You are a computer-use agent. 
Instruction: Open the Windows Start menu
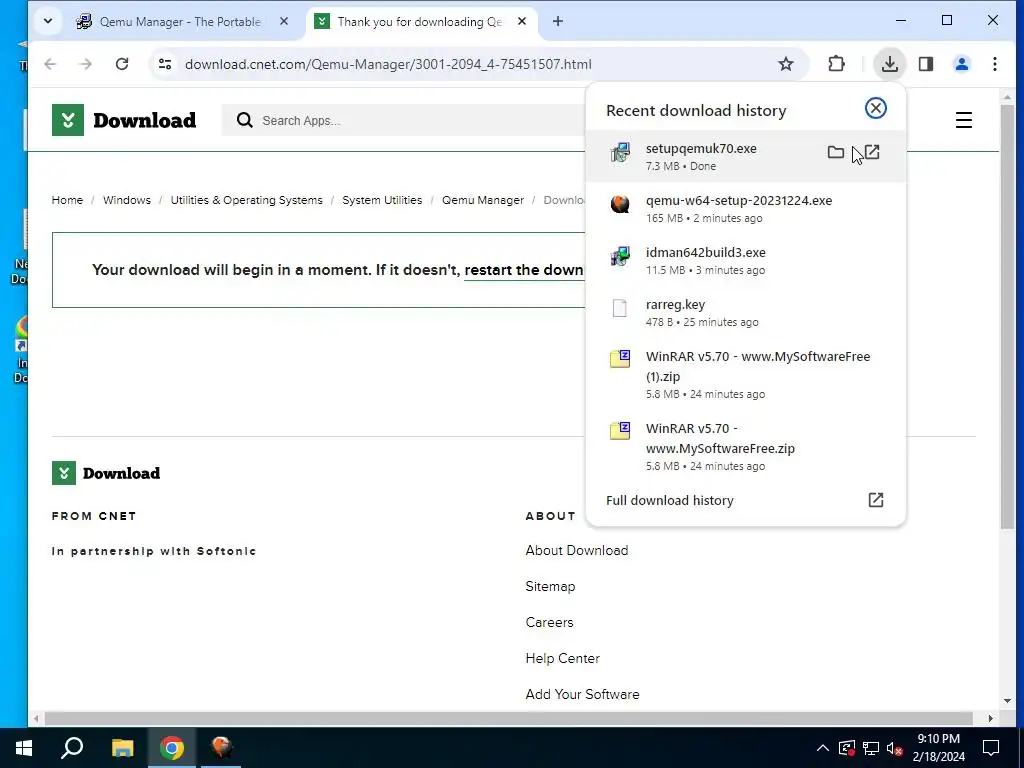click(x=24, y=748)
